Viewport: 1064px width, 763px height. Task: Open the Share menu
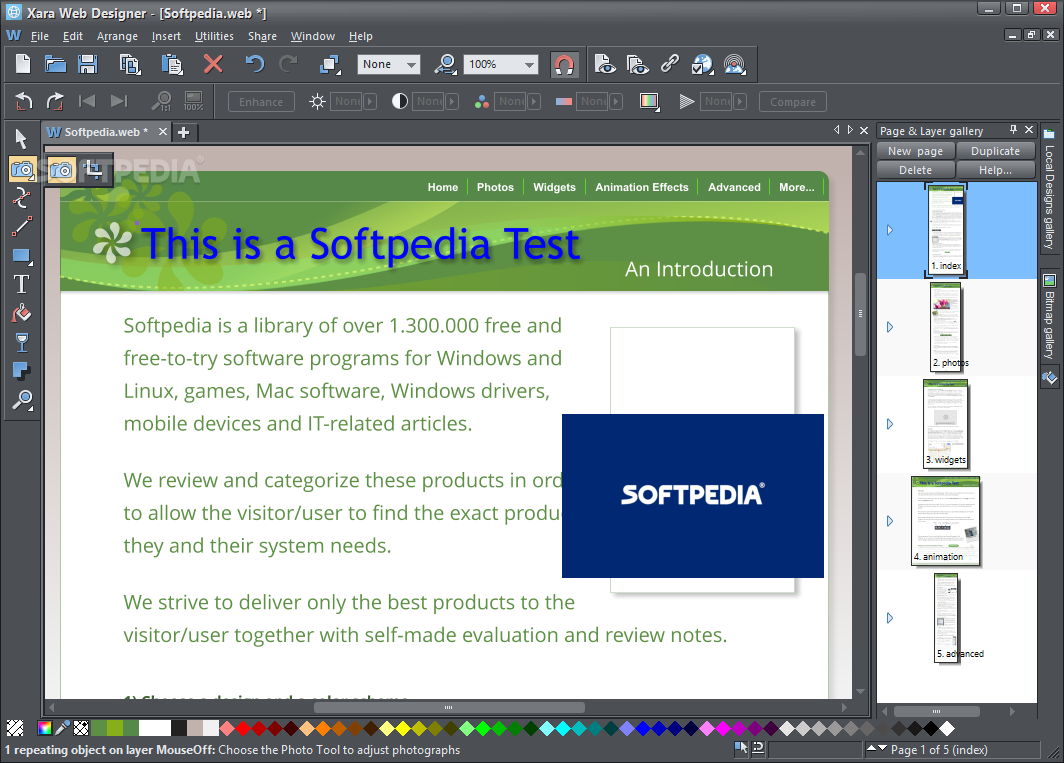click(x=262, y=36)
